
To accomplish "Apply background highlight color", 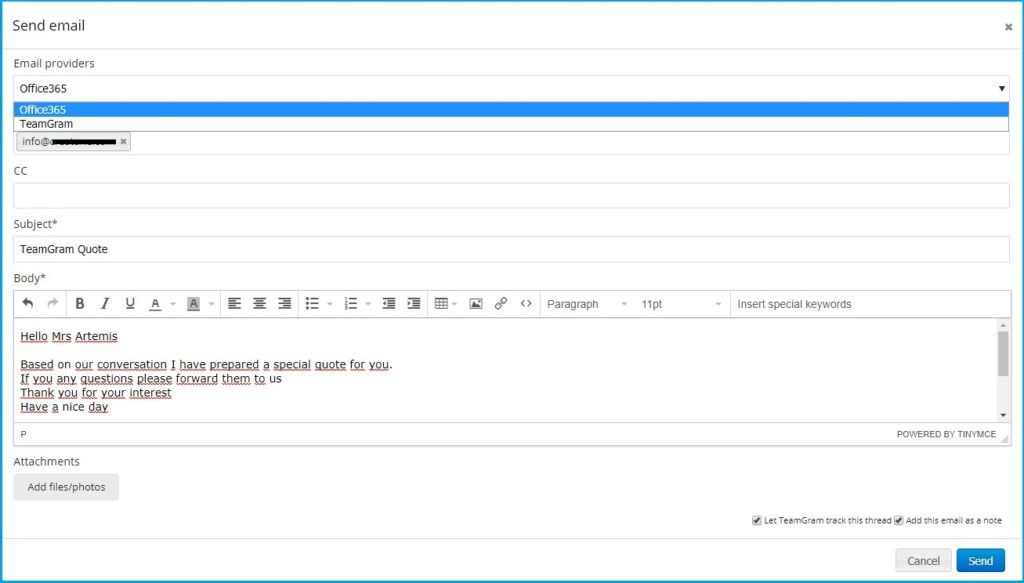I will tap(193, 304).
